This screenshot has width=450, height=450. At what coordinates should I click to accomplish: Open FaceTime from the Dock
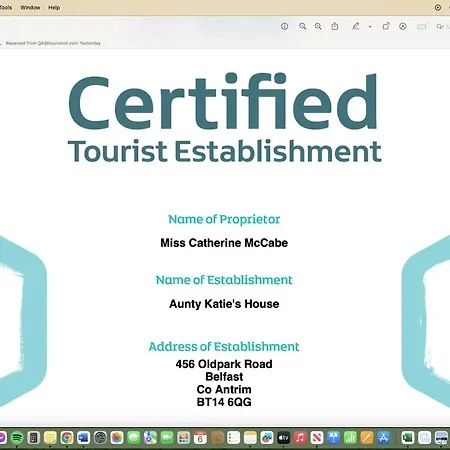click(x=167, y=437)
